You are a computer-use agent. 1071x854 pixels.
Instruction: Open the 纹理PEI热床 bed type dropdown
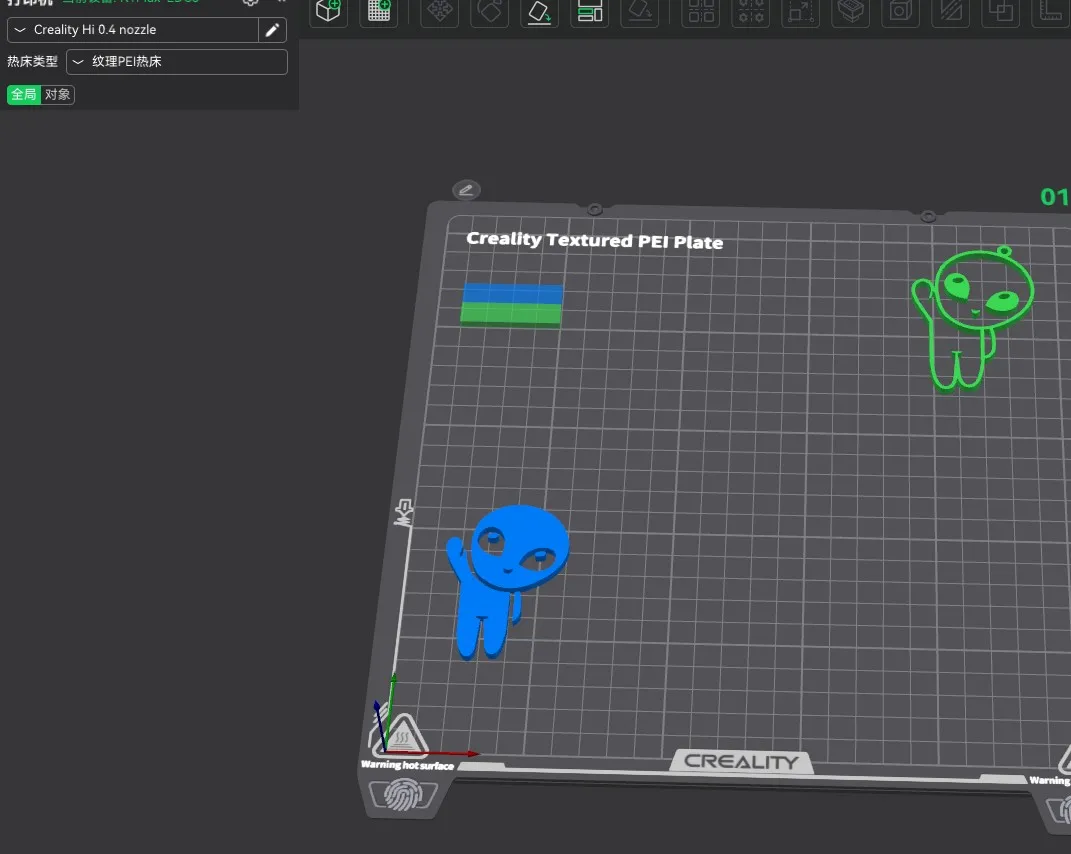(177, 61)
